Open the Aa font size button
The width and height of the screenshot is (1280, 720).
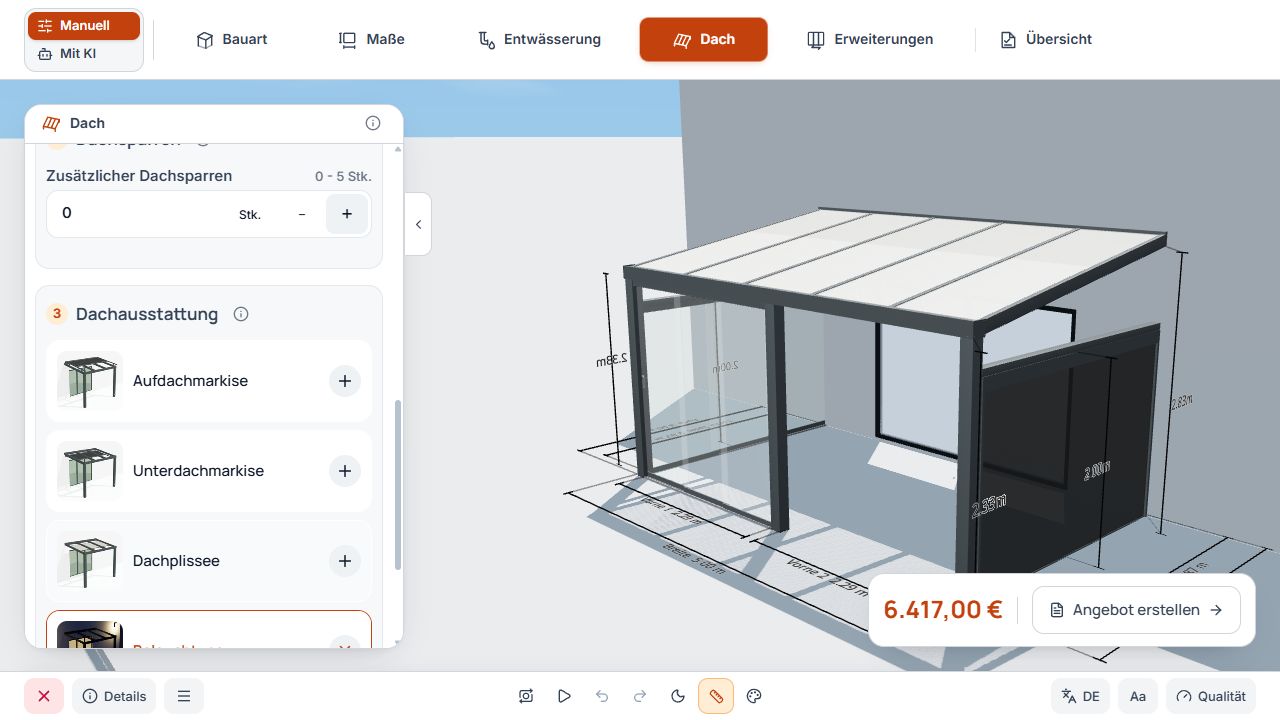1138,696
